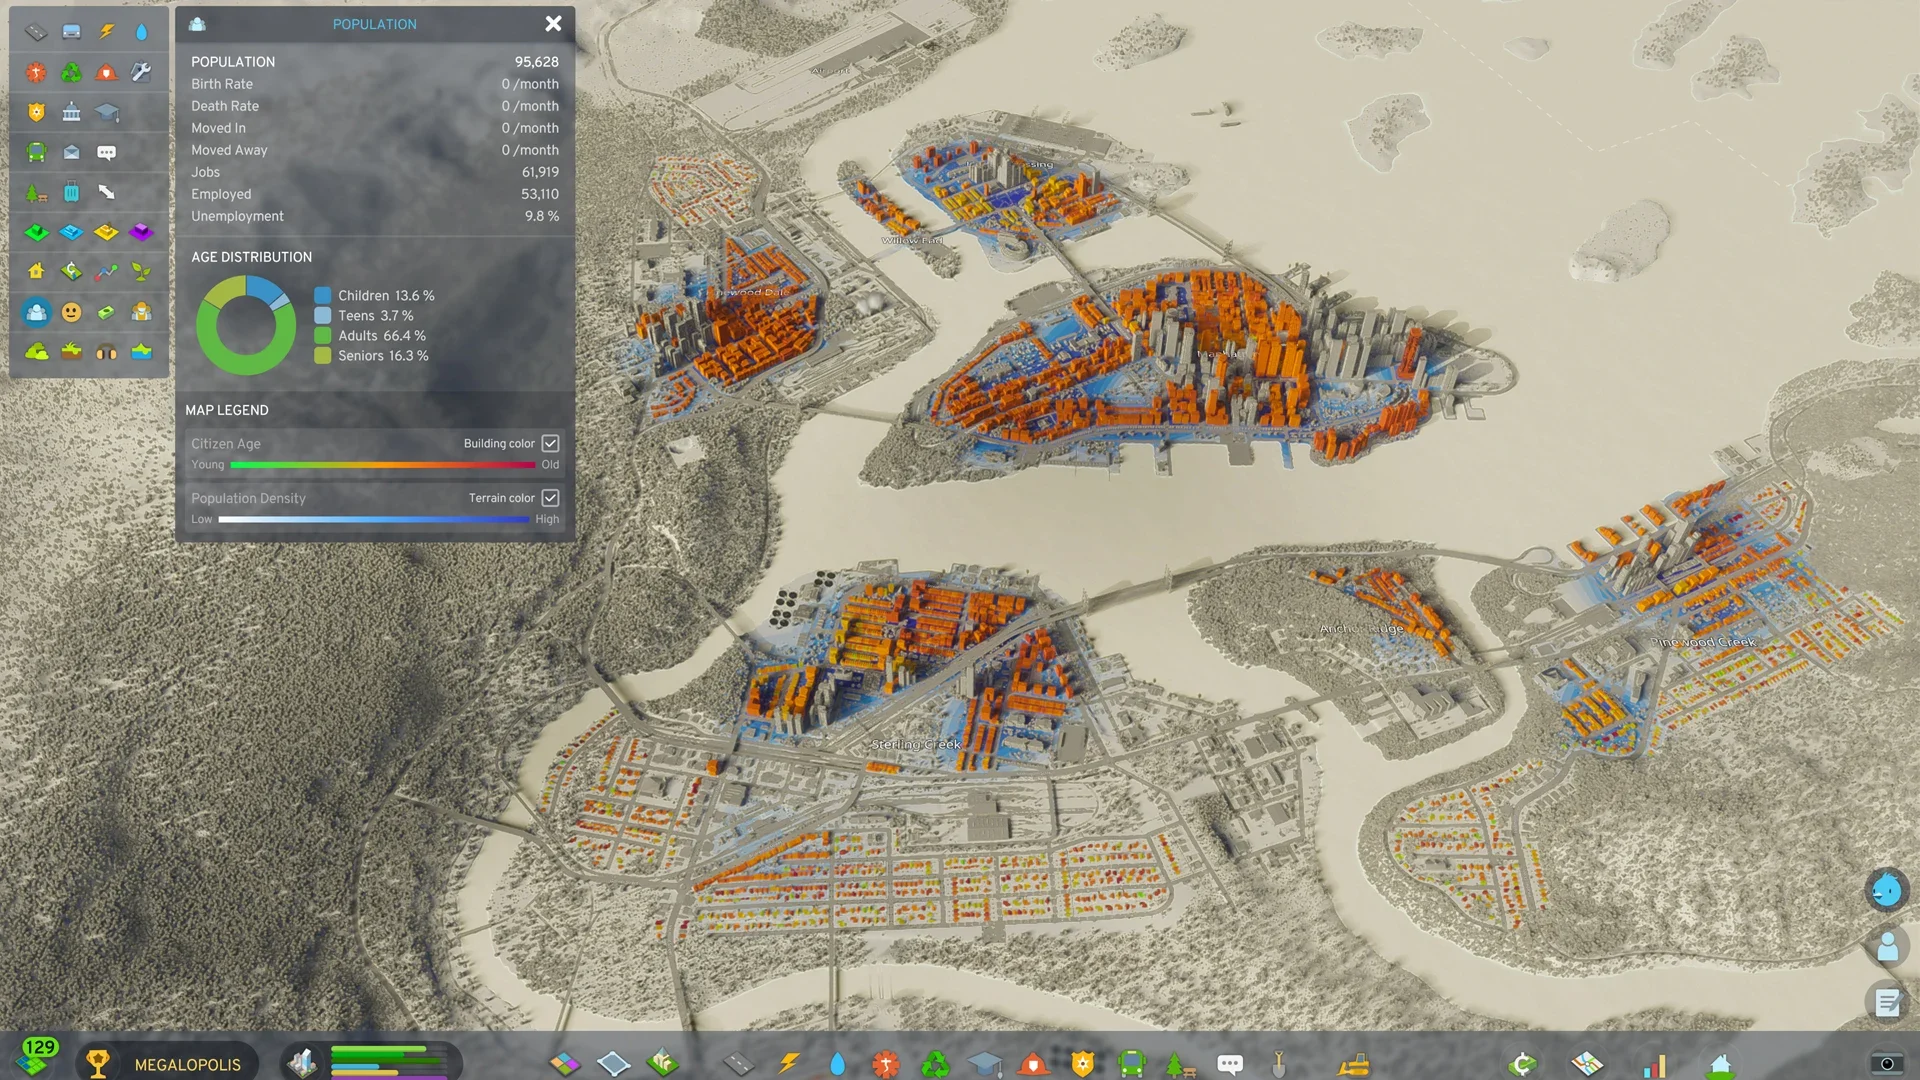Open the Healthcare info view

36,71
